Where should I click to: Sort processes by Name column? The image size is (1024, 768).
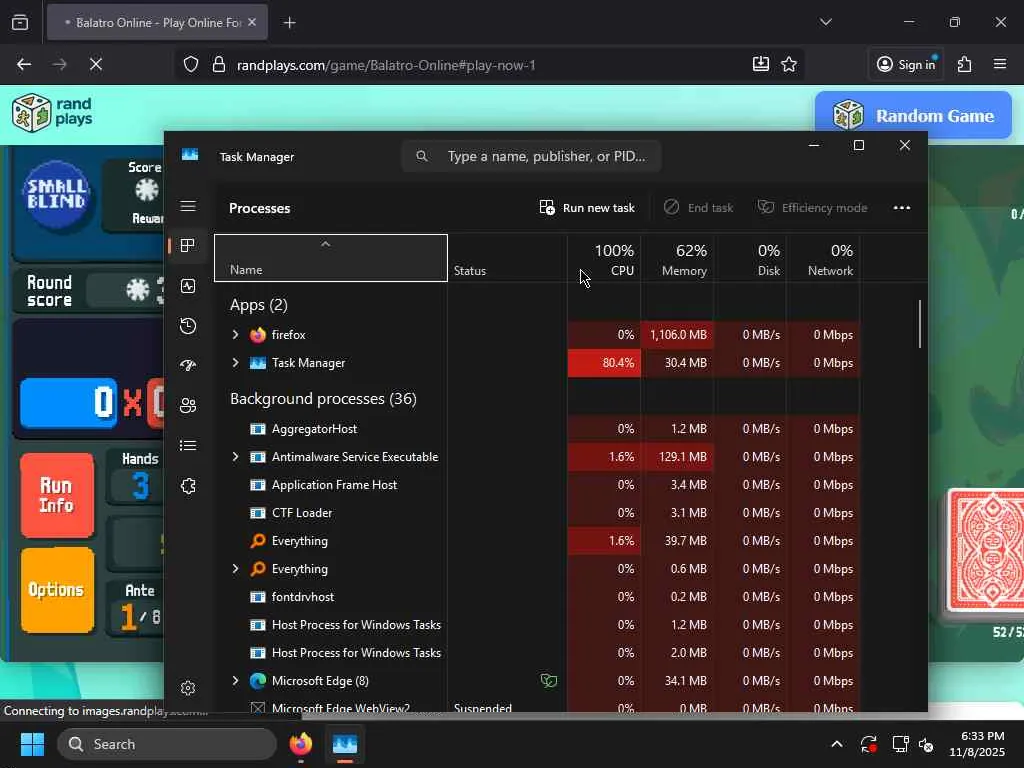[330, 258]
